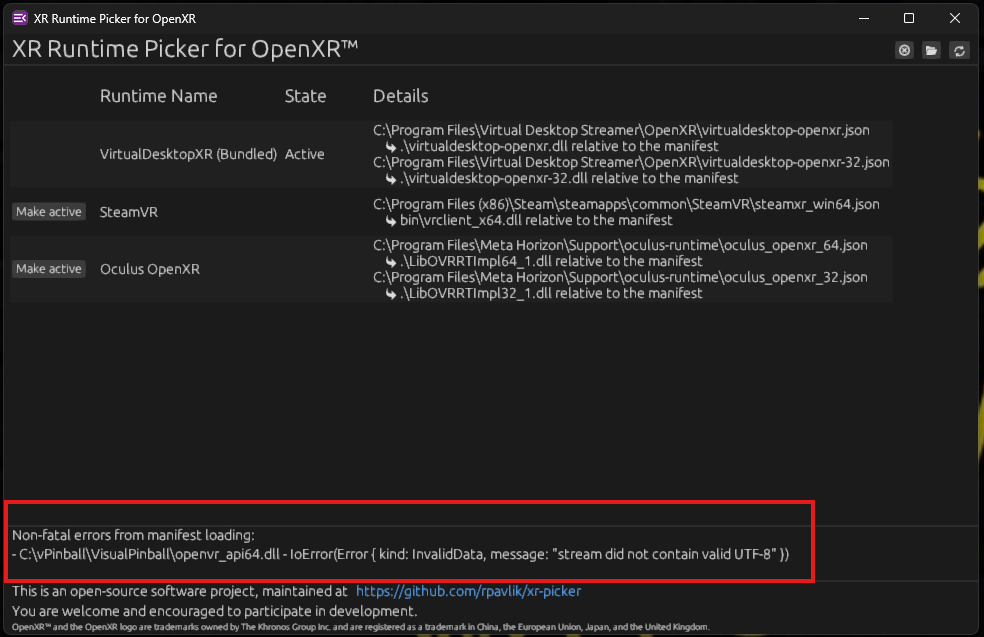The image size is (984, 637).
Task: Click the bin\vrclient_x64.dll library line
Action: click(x=530, y=220)
